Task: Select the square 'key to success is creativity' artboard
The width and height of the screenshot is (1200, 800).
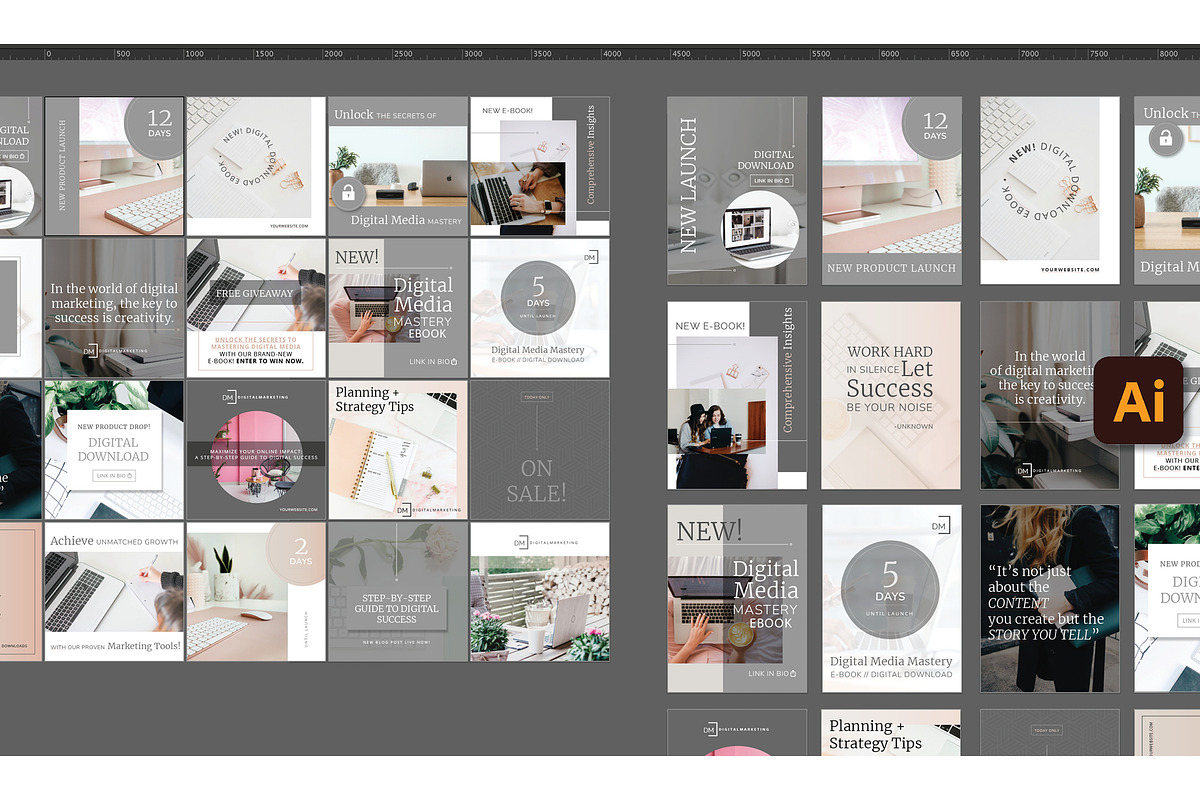Action: (115, 308)
